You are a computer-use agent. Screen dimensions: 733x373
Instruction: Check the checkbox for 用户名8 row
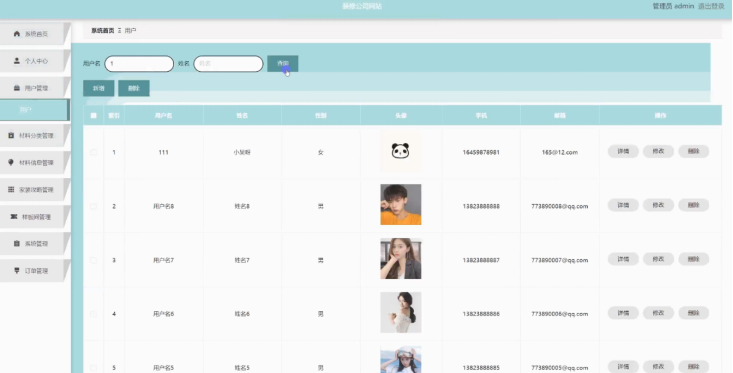pos(93,206)
